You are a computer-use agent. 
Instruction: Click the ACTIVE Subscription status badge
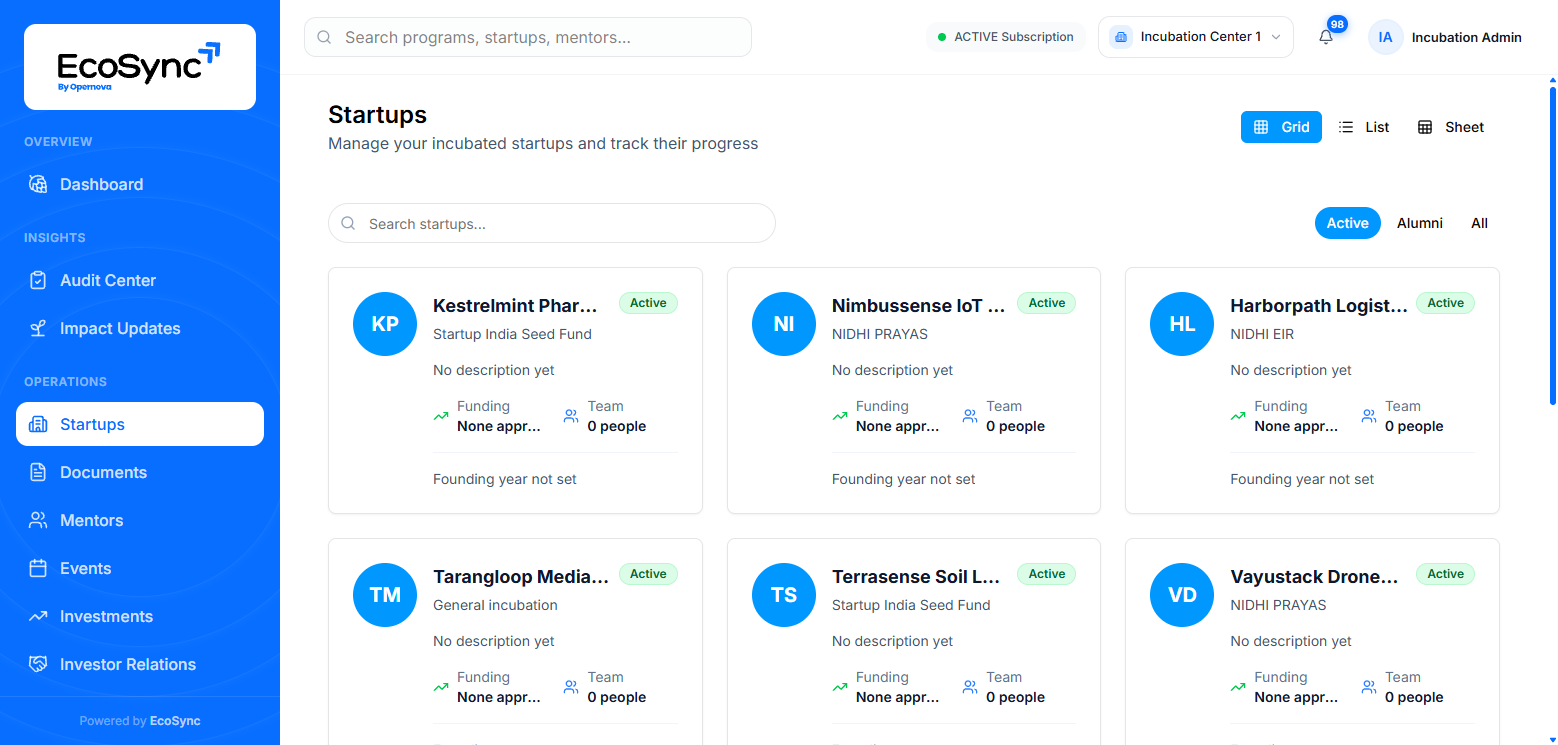pyautogui.click(x=1005, y=37)
